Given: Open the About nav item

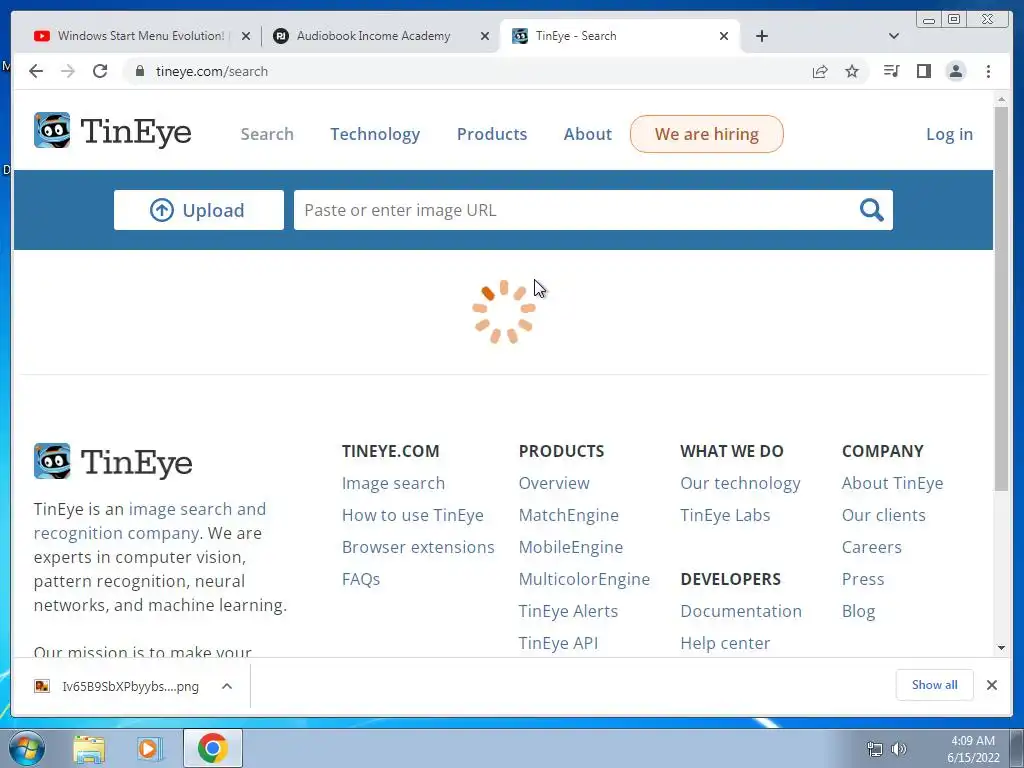Looking at the screenshot, I should tap(588, 134).
